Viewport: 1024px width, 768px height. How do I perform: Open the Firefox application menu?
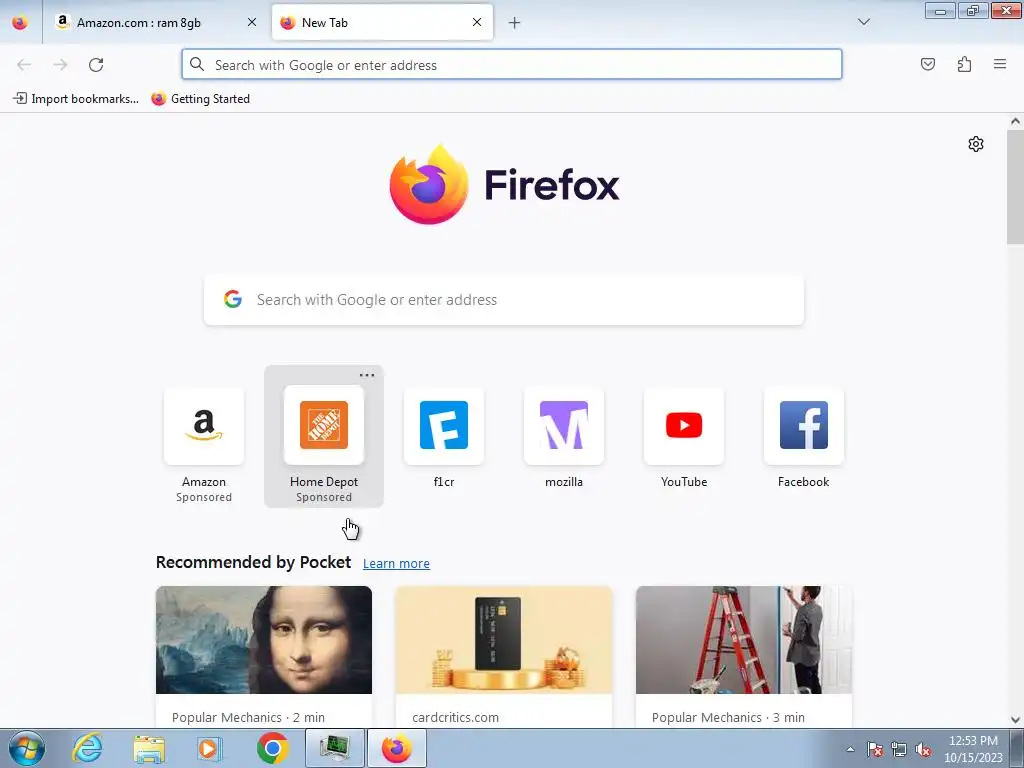click(1000, 64)
